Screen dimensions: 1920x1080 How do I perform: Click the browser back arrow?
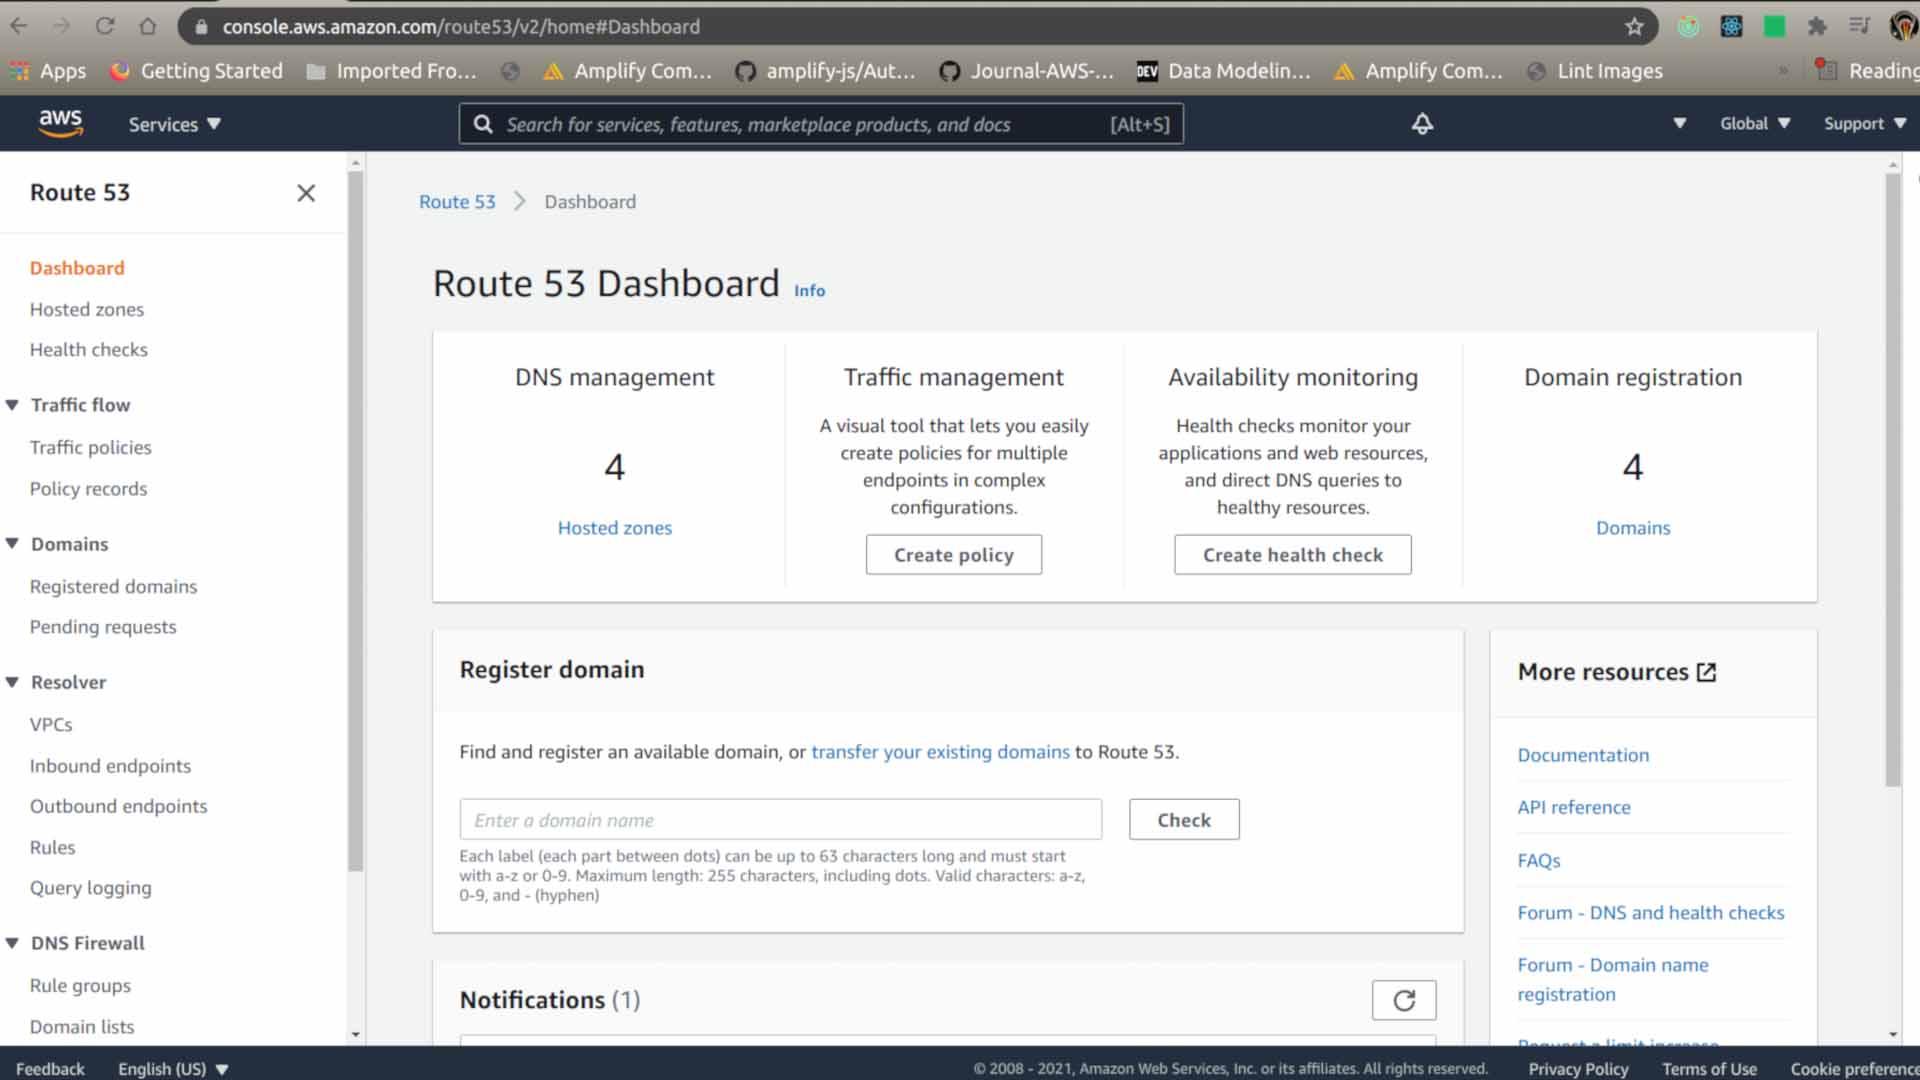tap(19, 27)
